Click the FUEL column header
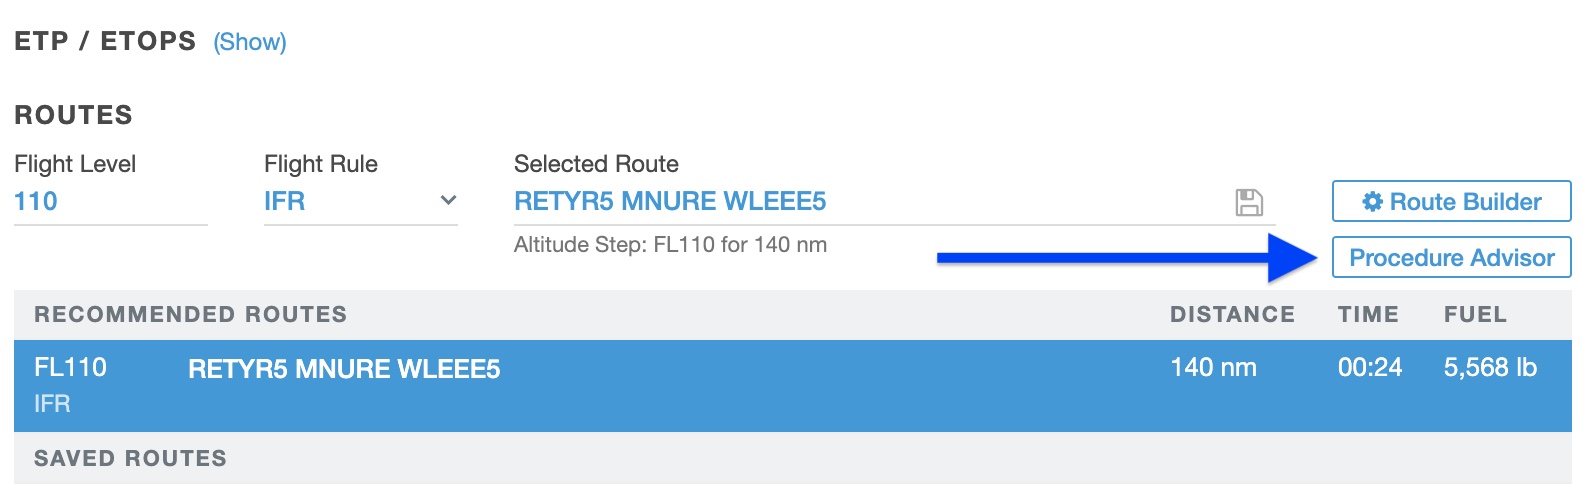 pos(1475,314)
